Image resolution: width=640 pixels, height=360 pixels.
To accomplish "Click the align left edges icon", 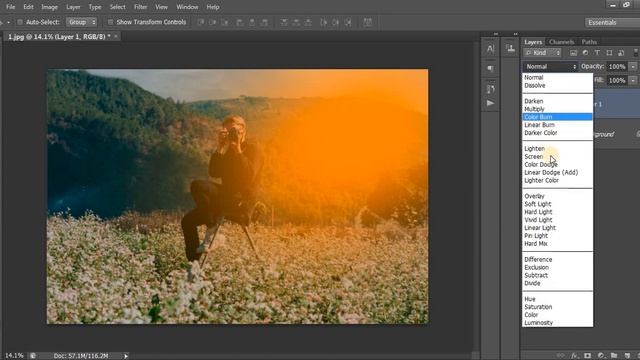I will [x=240, y=22].
